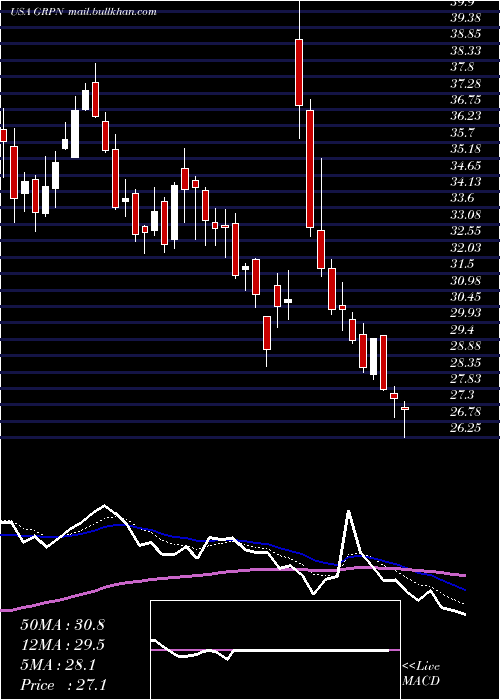Select the 37.8 price axis label
The height and width of the screenshot is (700, 500).
[462, 67]
